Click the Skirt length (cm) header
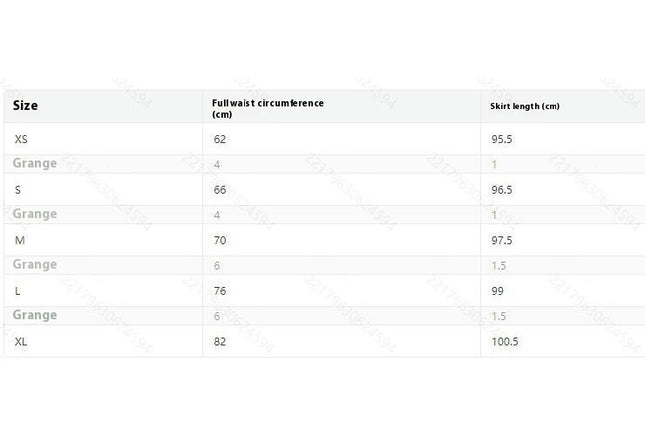Image resolution: width=645 pixels, height=444 pixels. coord(524,106)
